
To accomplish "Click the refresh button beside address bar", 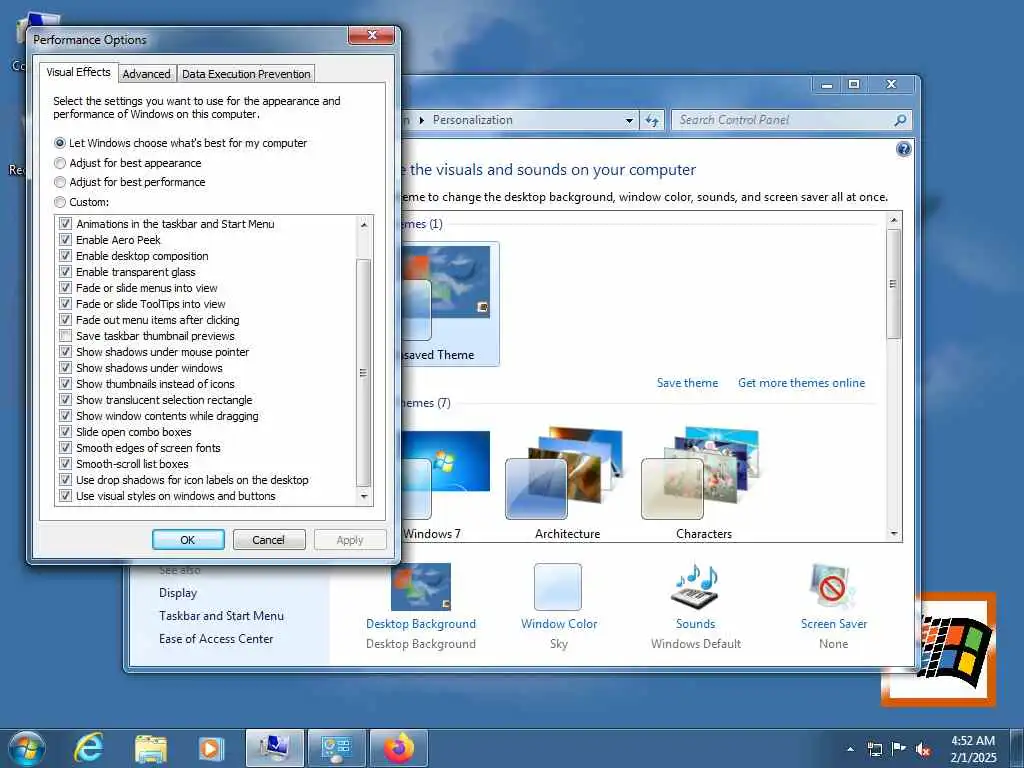I will 652,120.
